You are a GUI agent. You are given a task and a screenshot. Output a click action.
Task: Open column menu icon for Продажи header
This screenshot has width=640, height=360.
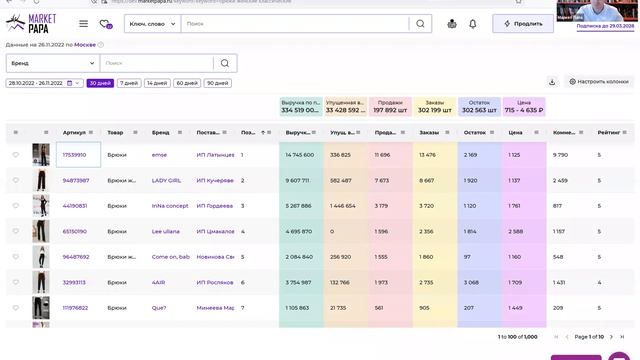pos(403,133)
